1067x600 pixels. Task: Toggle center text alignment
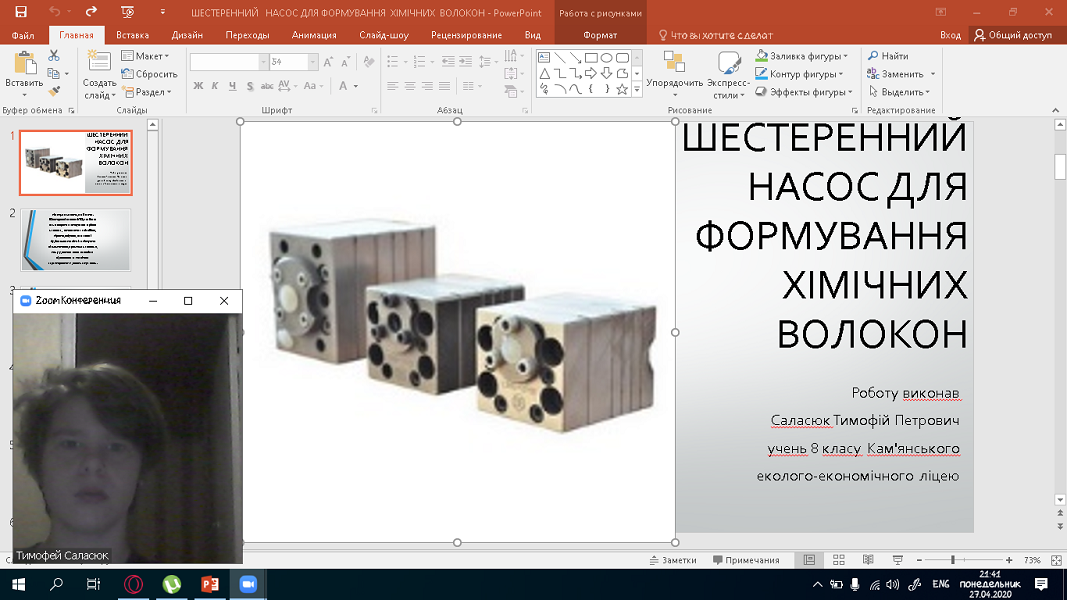coord(410,86)
